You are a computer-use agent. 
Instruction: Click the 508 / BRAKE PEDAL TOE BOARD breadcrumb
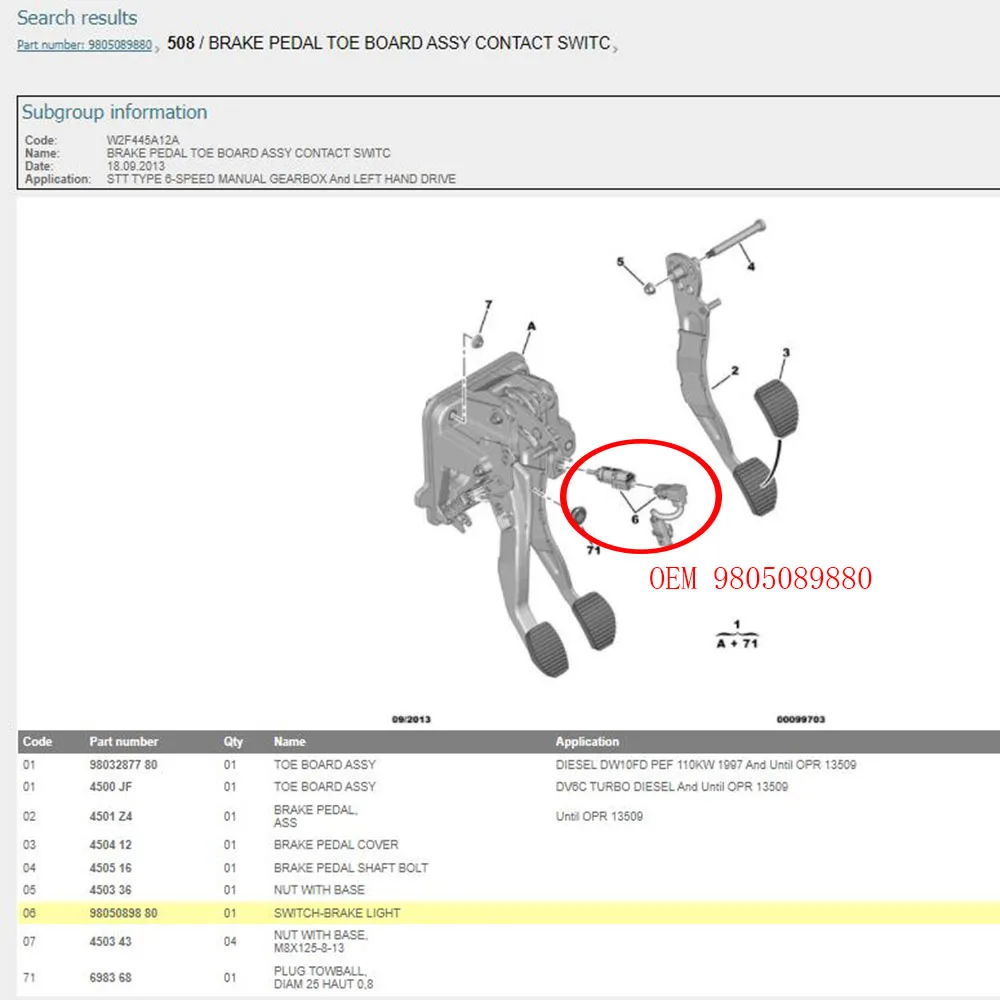point(389,43)
